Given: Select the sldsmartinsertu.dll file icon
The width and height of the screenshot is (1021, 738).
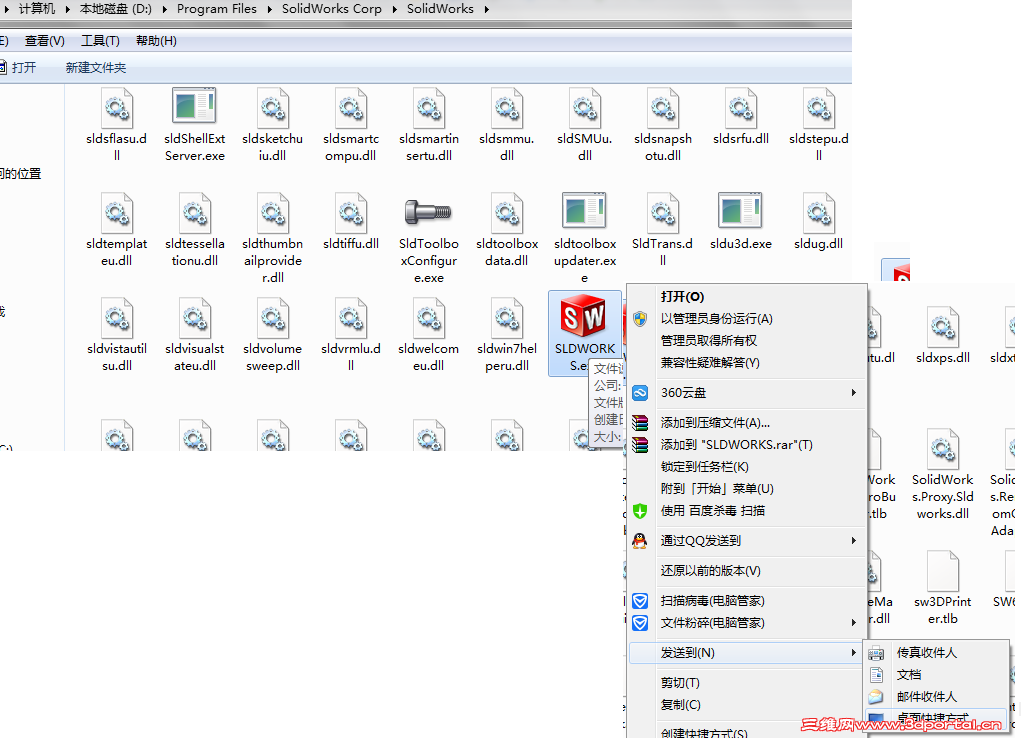Looking at the screenshot, I should pyautogui.click(x=429, y=108).
